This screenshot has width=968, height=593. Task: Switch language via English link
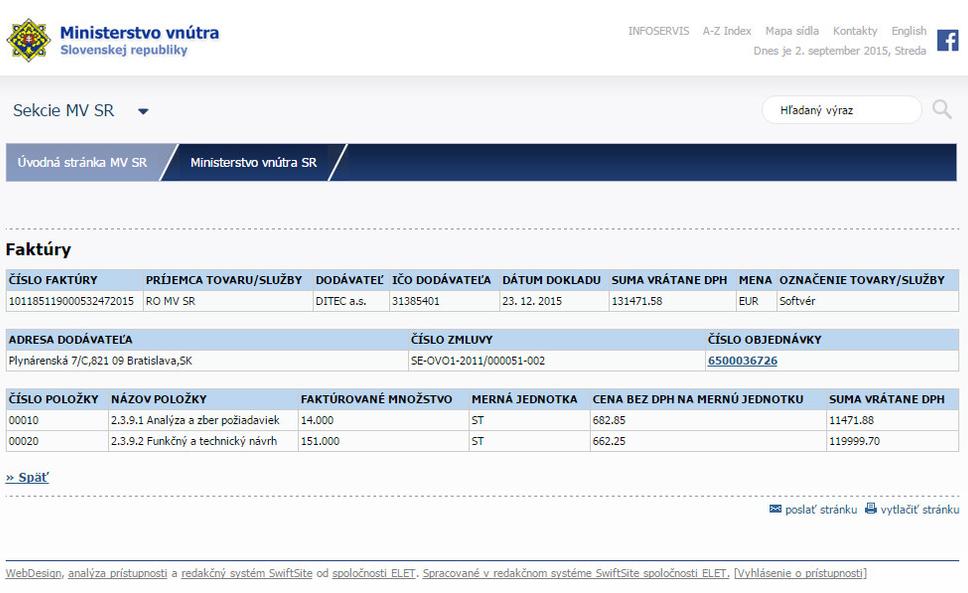tap(909, 31)
